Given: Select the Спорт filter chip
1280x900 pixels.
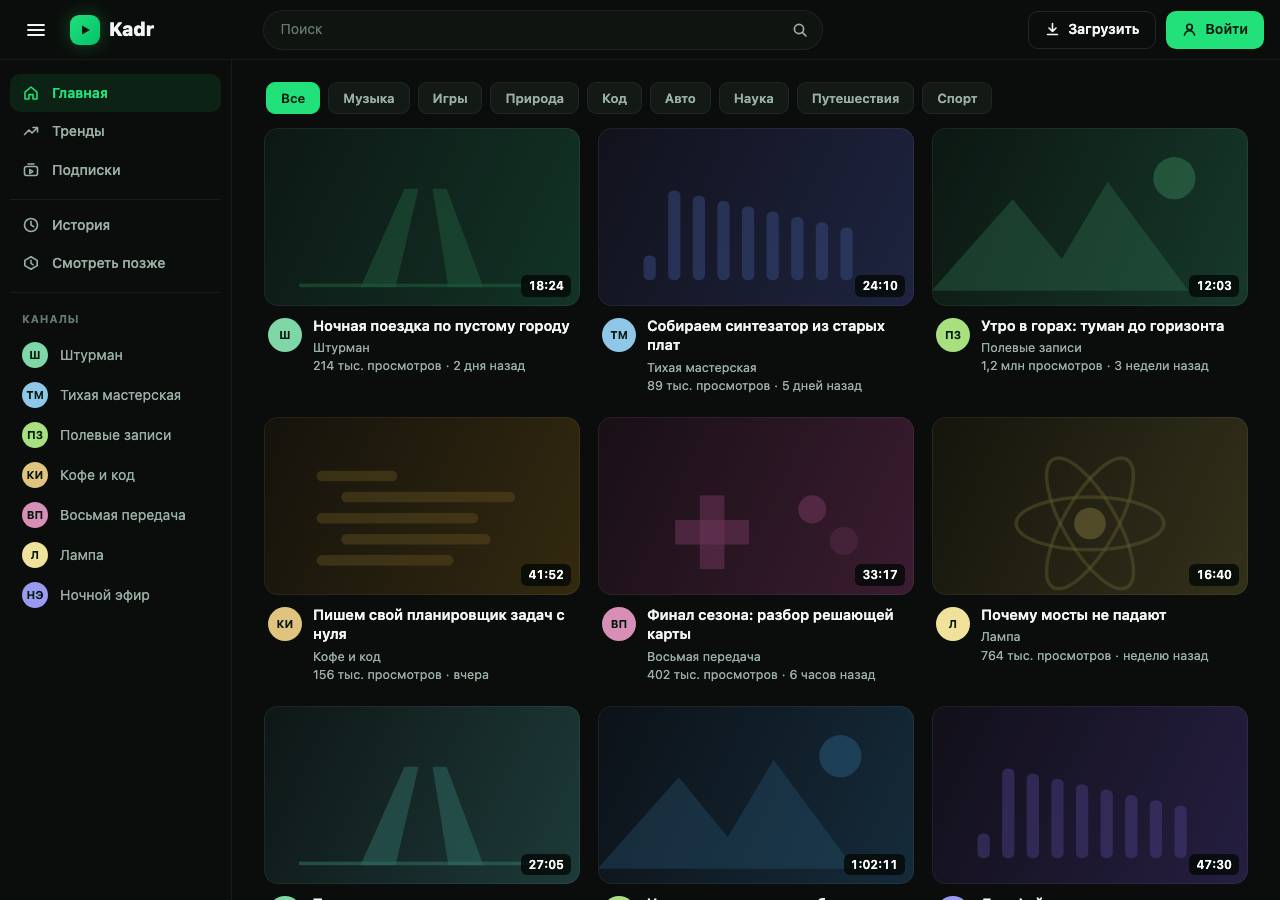Looking at the screenshot, I should (957, 98).
